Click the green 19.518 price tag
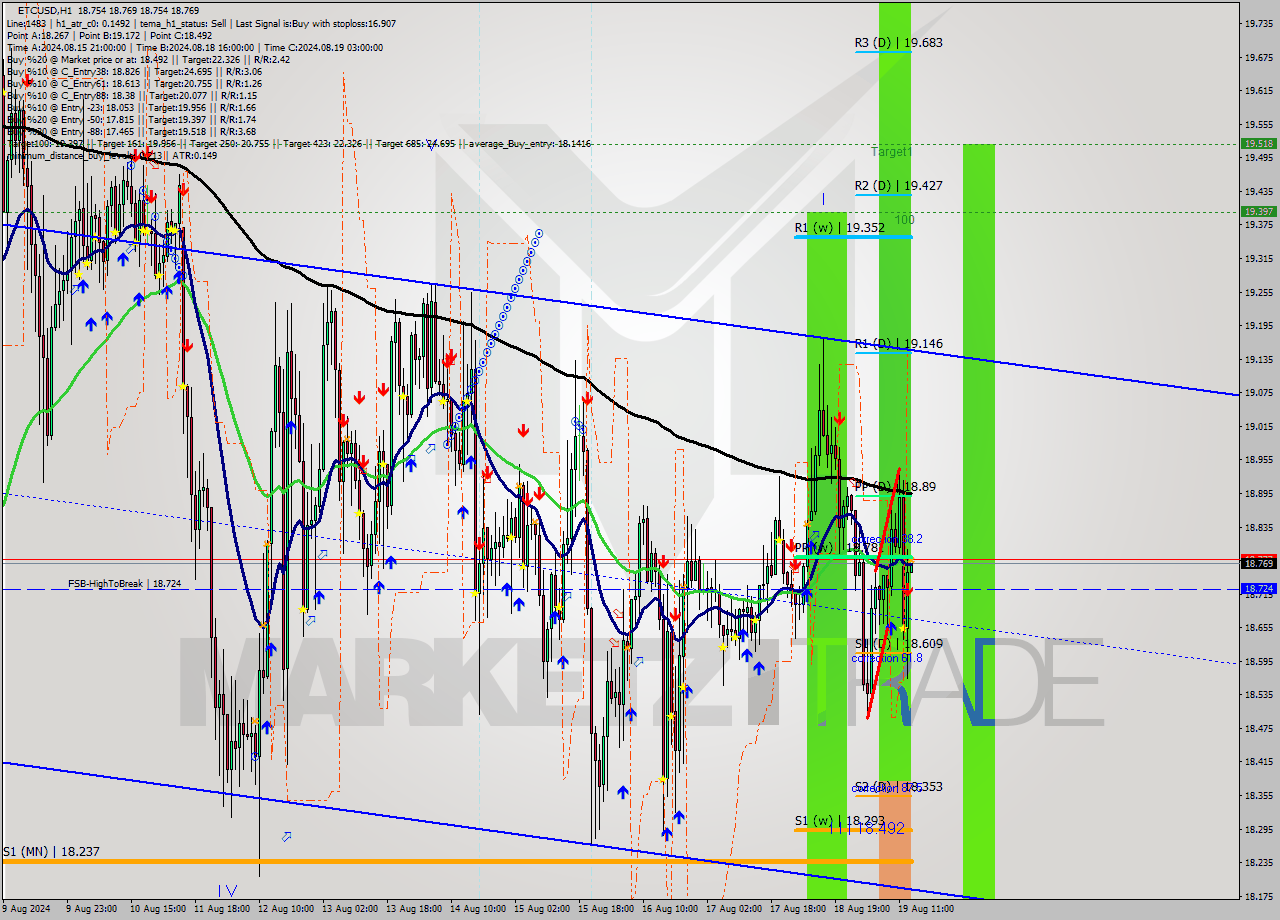The height and width of the screenshot is (920, 1280). click(1258, 144)
